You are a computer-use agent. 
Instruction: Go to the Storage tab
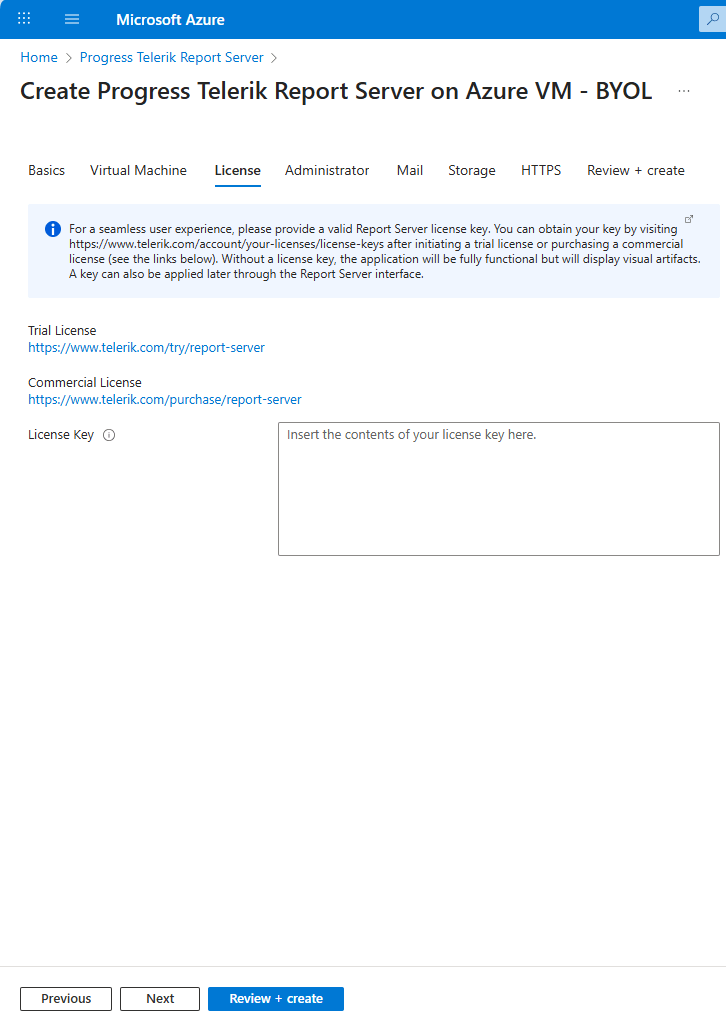click(472, 171)
